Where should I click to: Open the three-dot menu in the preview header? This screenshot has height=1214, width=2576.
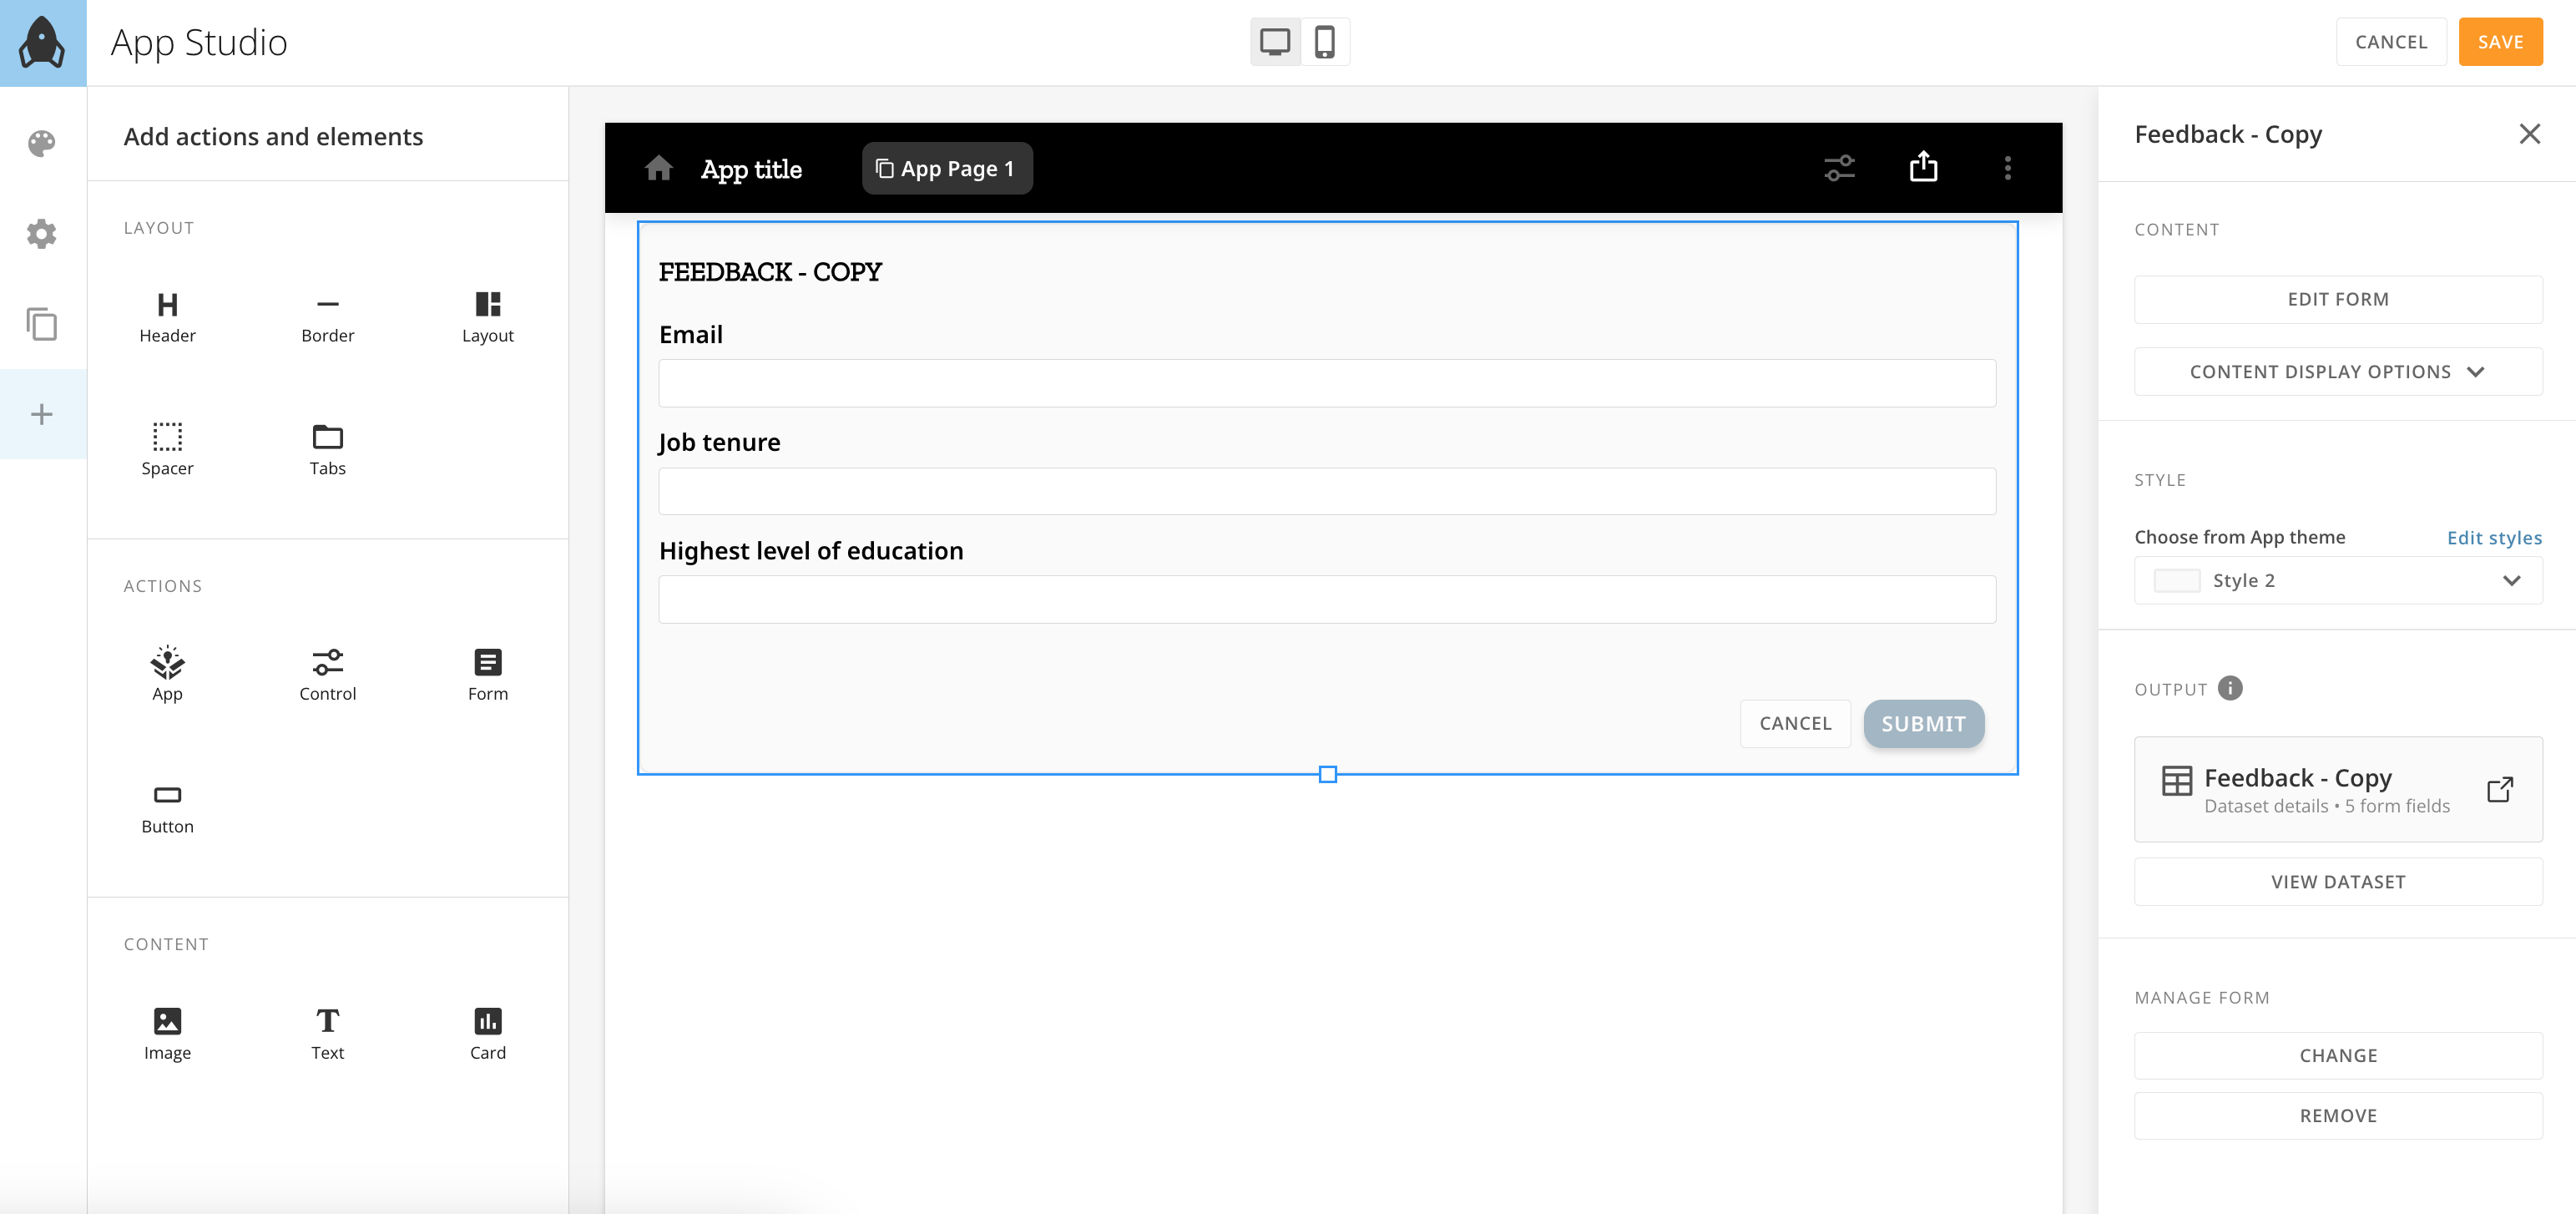(2007, 168)
